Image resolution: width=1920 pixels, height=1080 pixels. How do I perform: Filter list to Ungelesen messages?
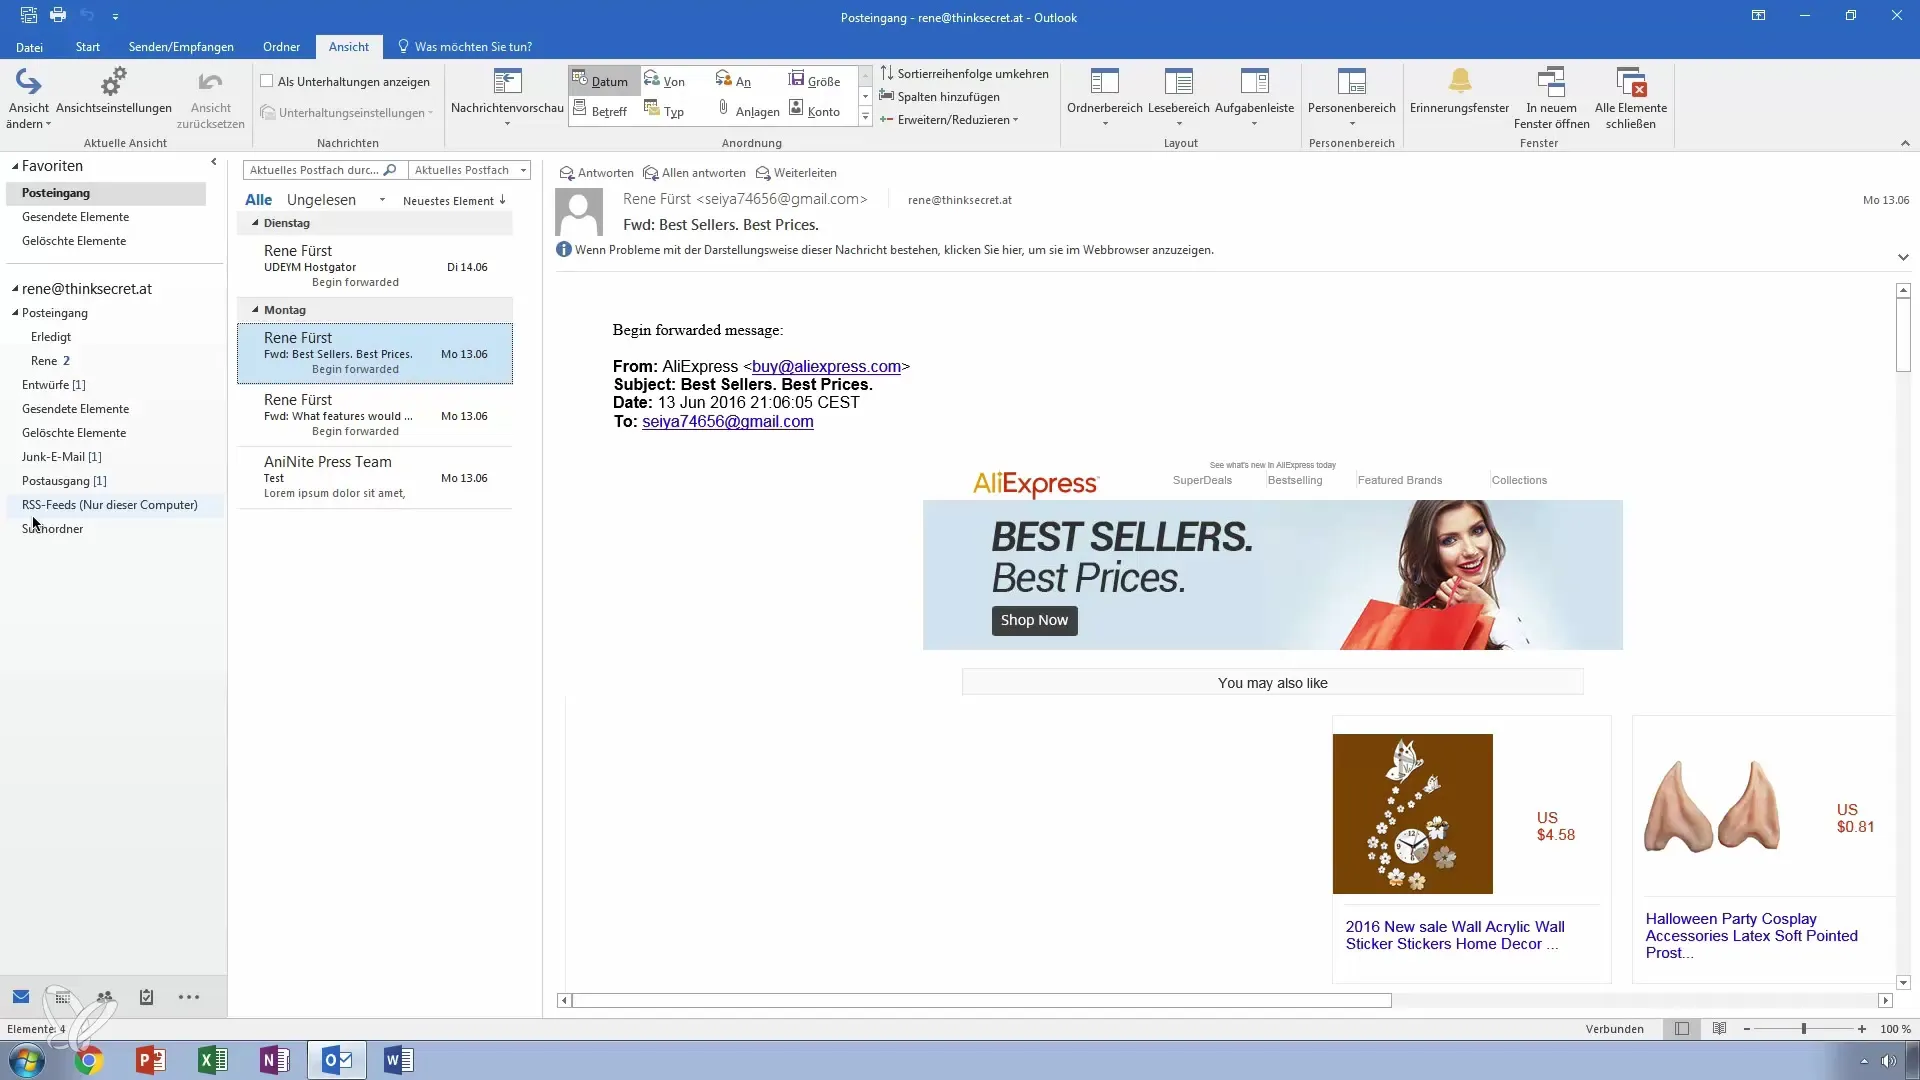pos(321,200)
